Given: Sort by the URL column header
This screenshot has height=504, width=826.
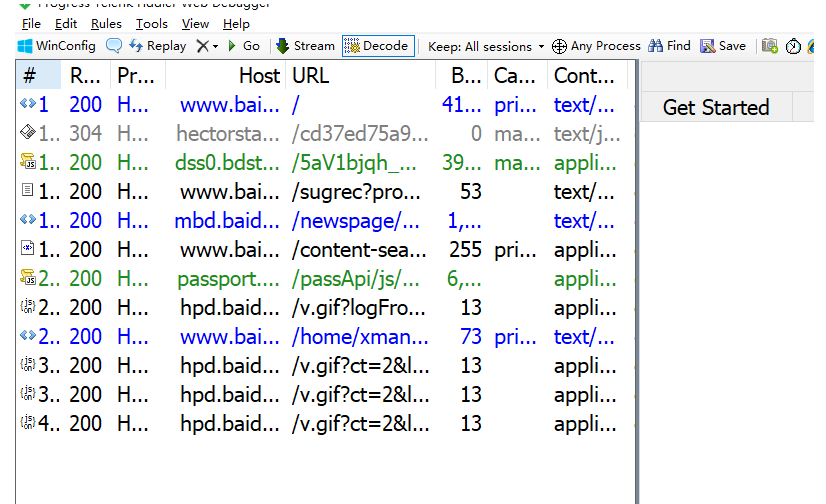Looking at the screenshot, I should (x=360, y=76).
